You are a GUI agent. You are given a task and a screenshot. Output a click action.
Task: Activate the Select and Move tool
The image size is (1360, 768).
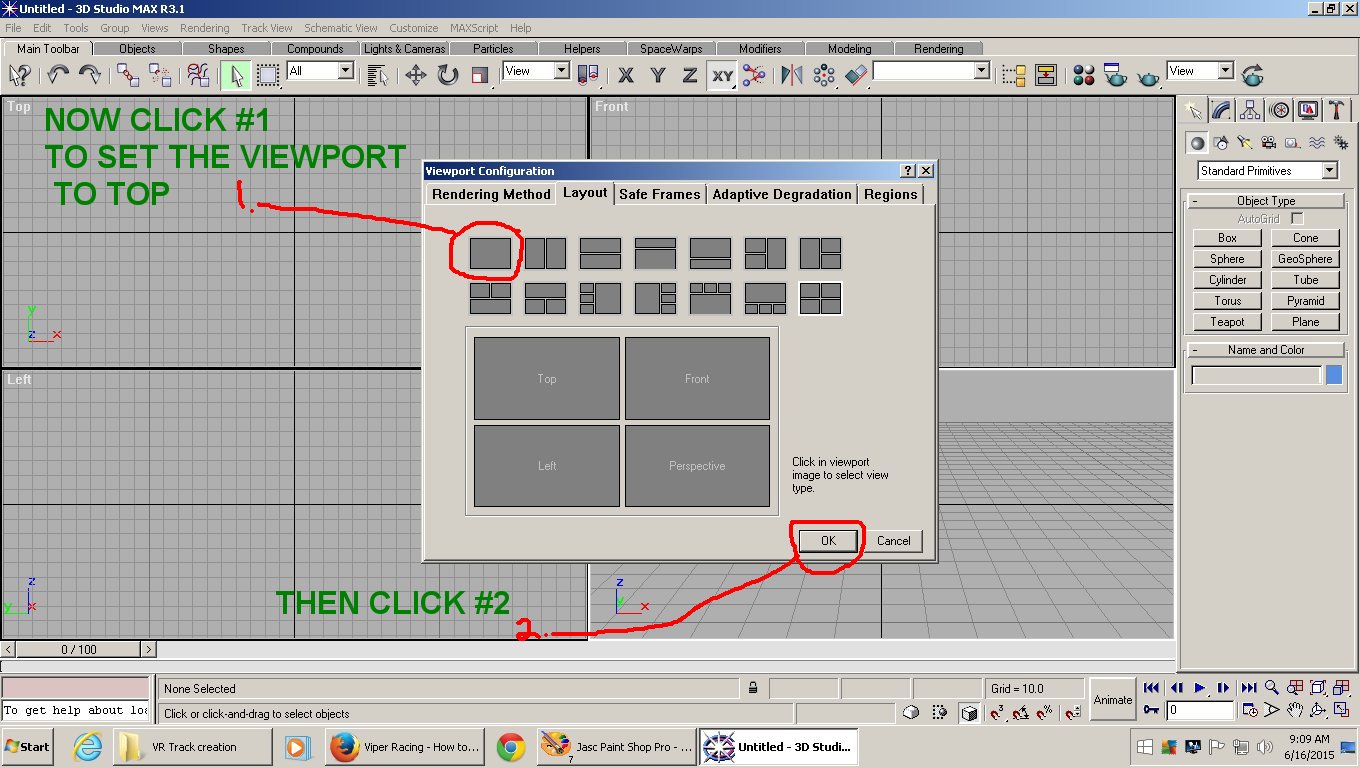(x=416, y=75)
